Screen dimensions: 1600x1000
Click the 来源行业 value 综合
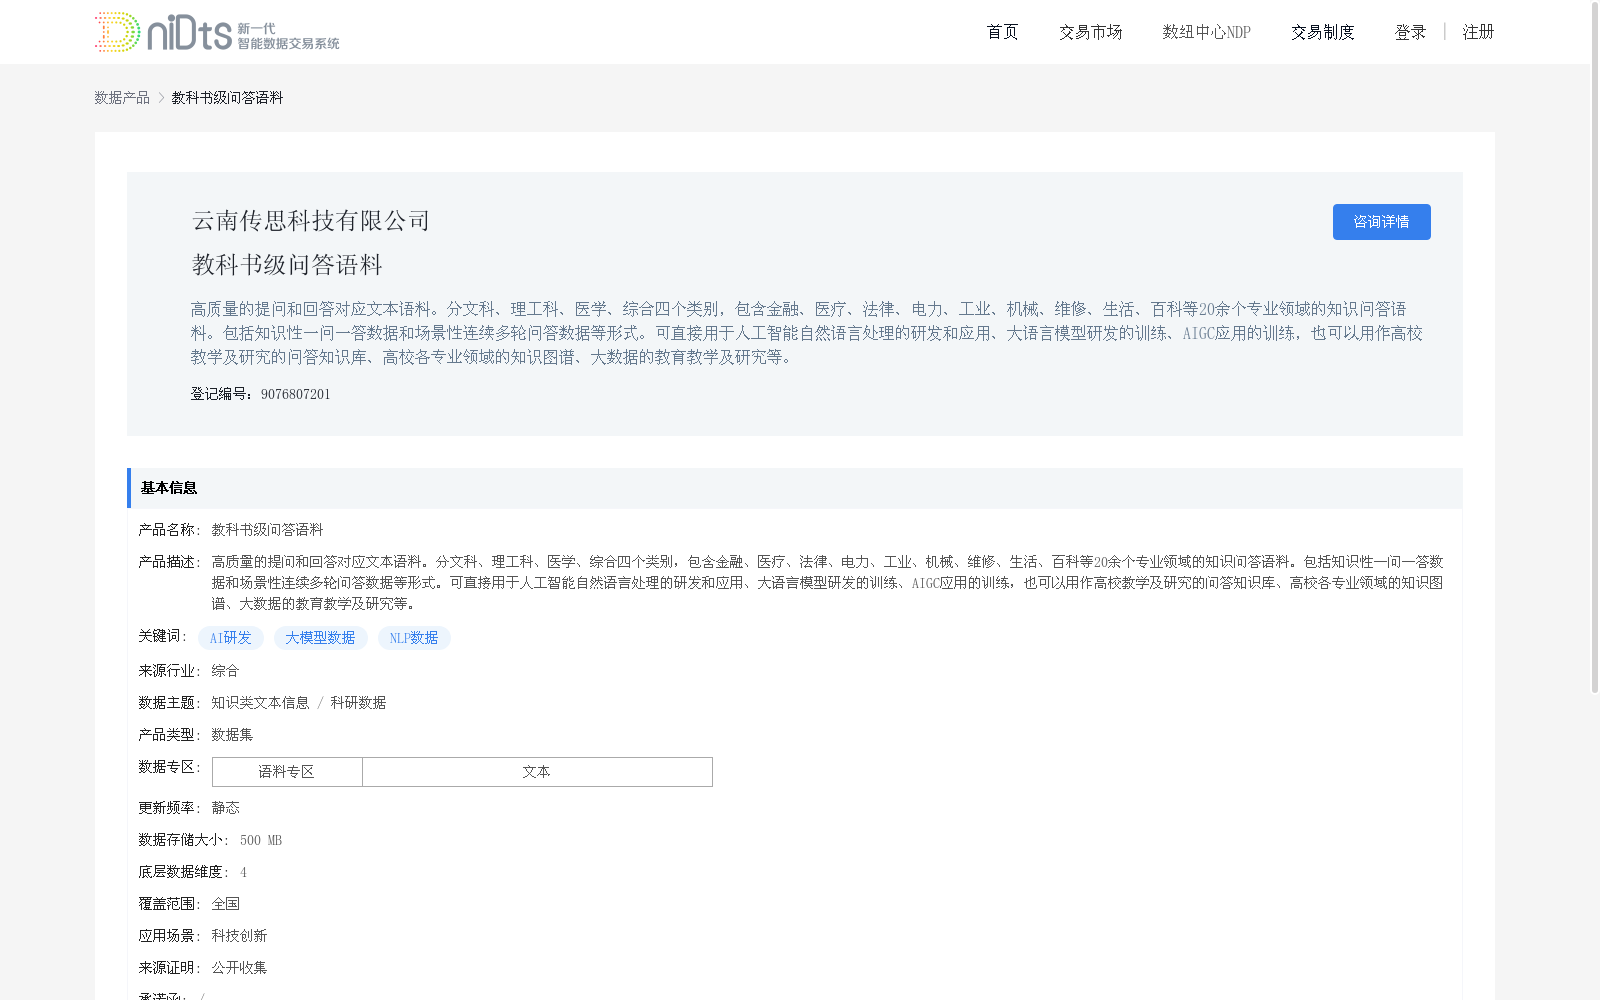225,671
